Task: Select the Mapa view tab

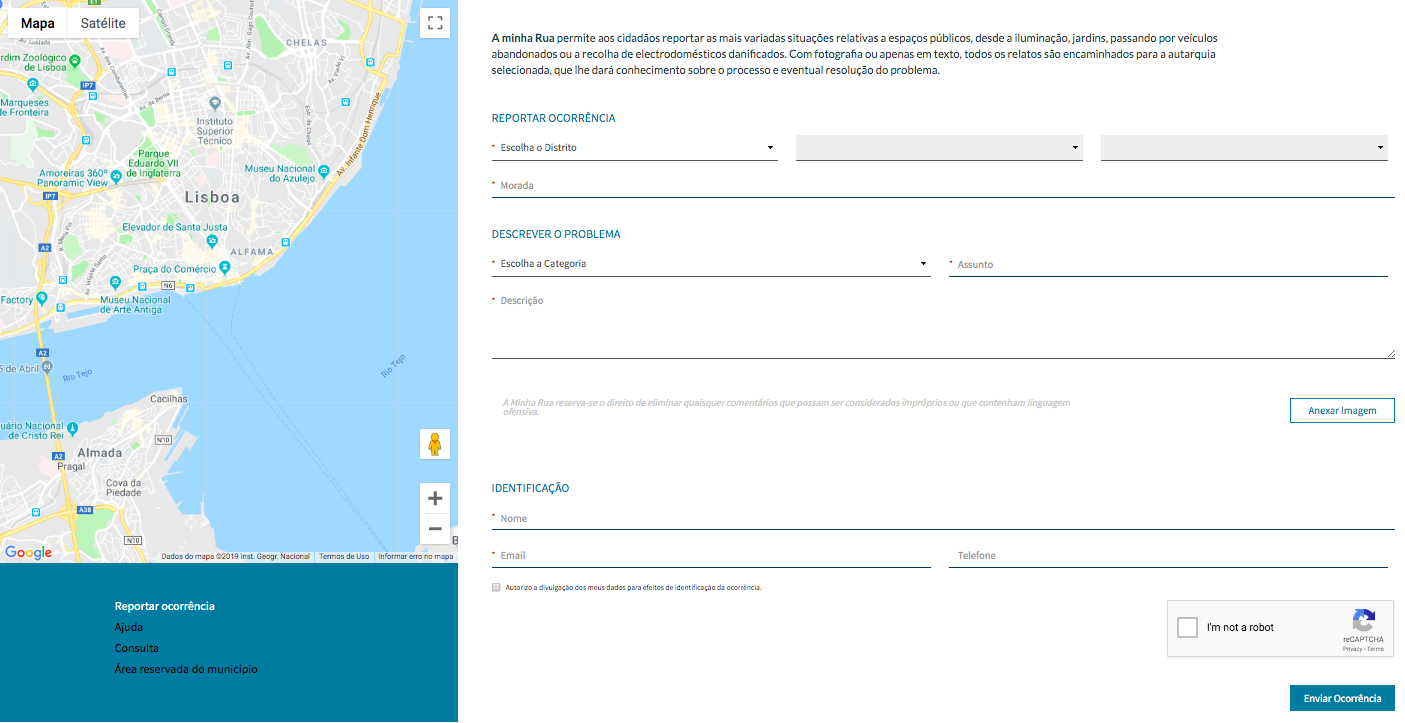Action: coord(38,23)
